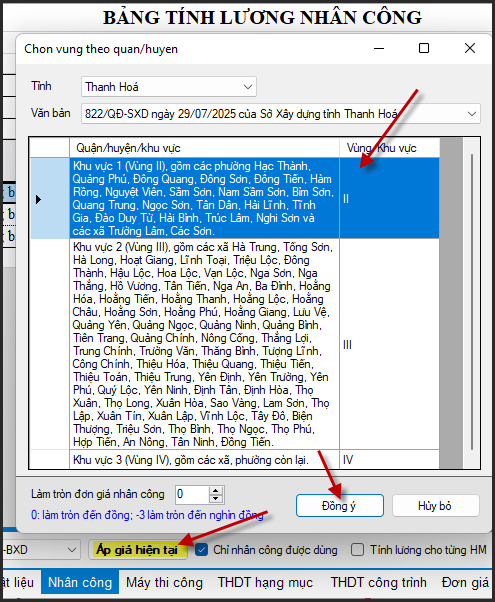Click the row selector arrow icon of Khu vực 1
Viewport: 495px width, 602px height.
coord(38,199)
